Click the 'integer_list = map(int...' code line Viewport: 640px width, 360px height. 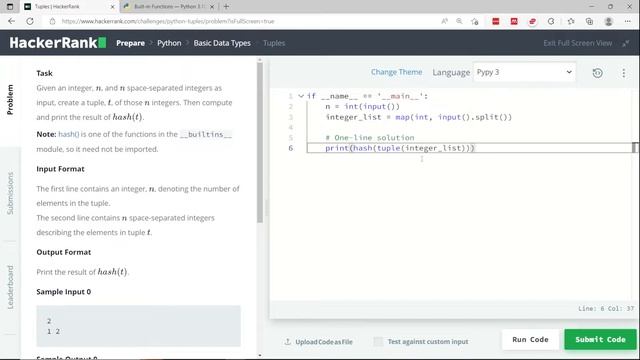point(418,117)
